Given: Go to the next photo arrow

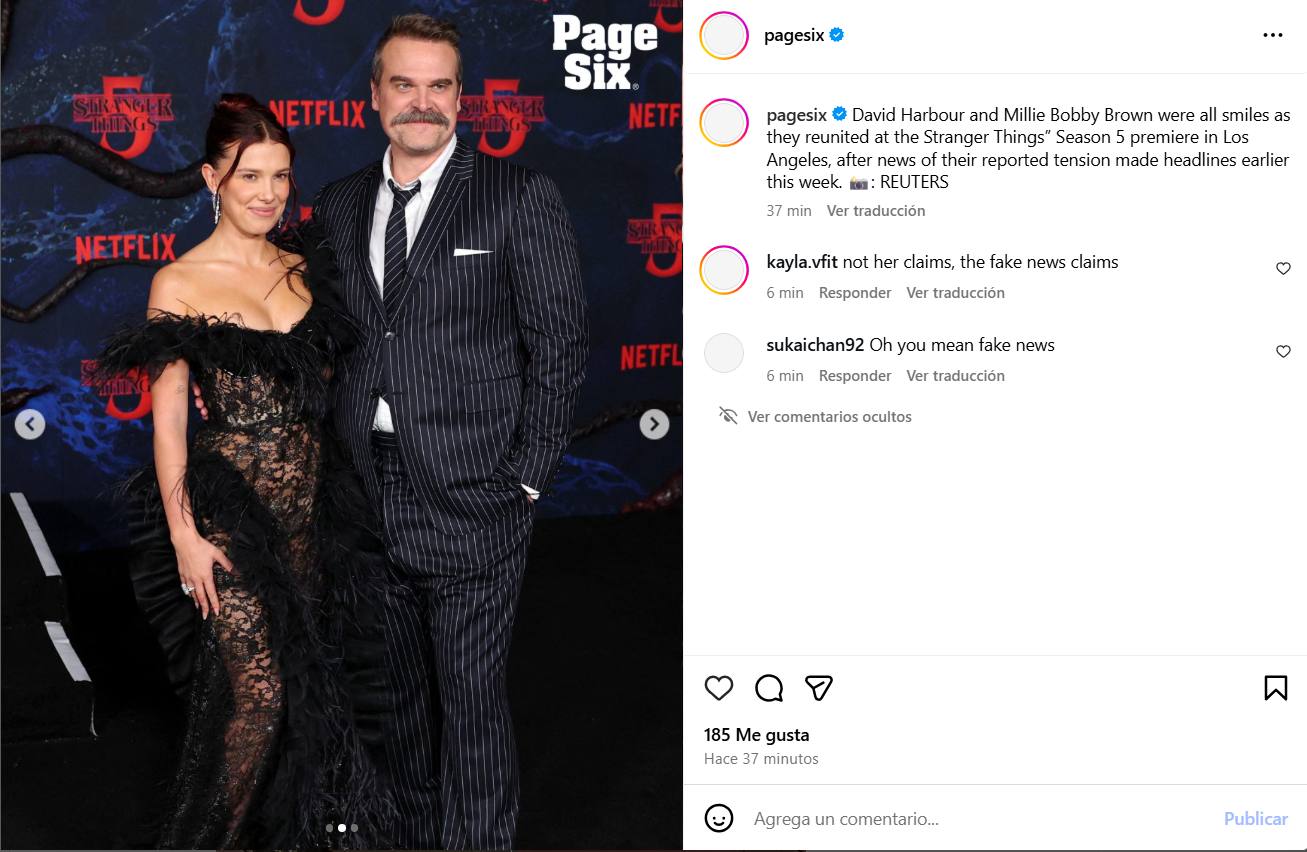Looking at the screenshot, I should 654,424.
